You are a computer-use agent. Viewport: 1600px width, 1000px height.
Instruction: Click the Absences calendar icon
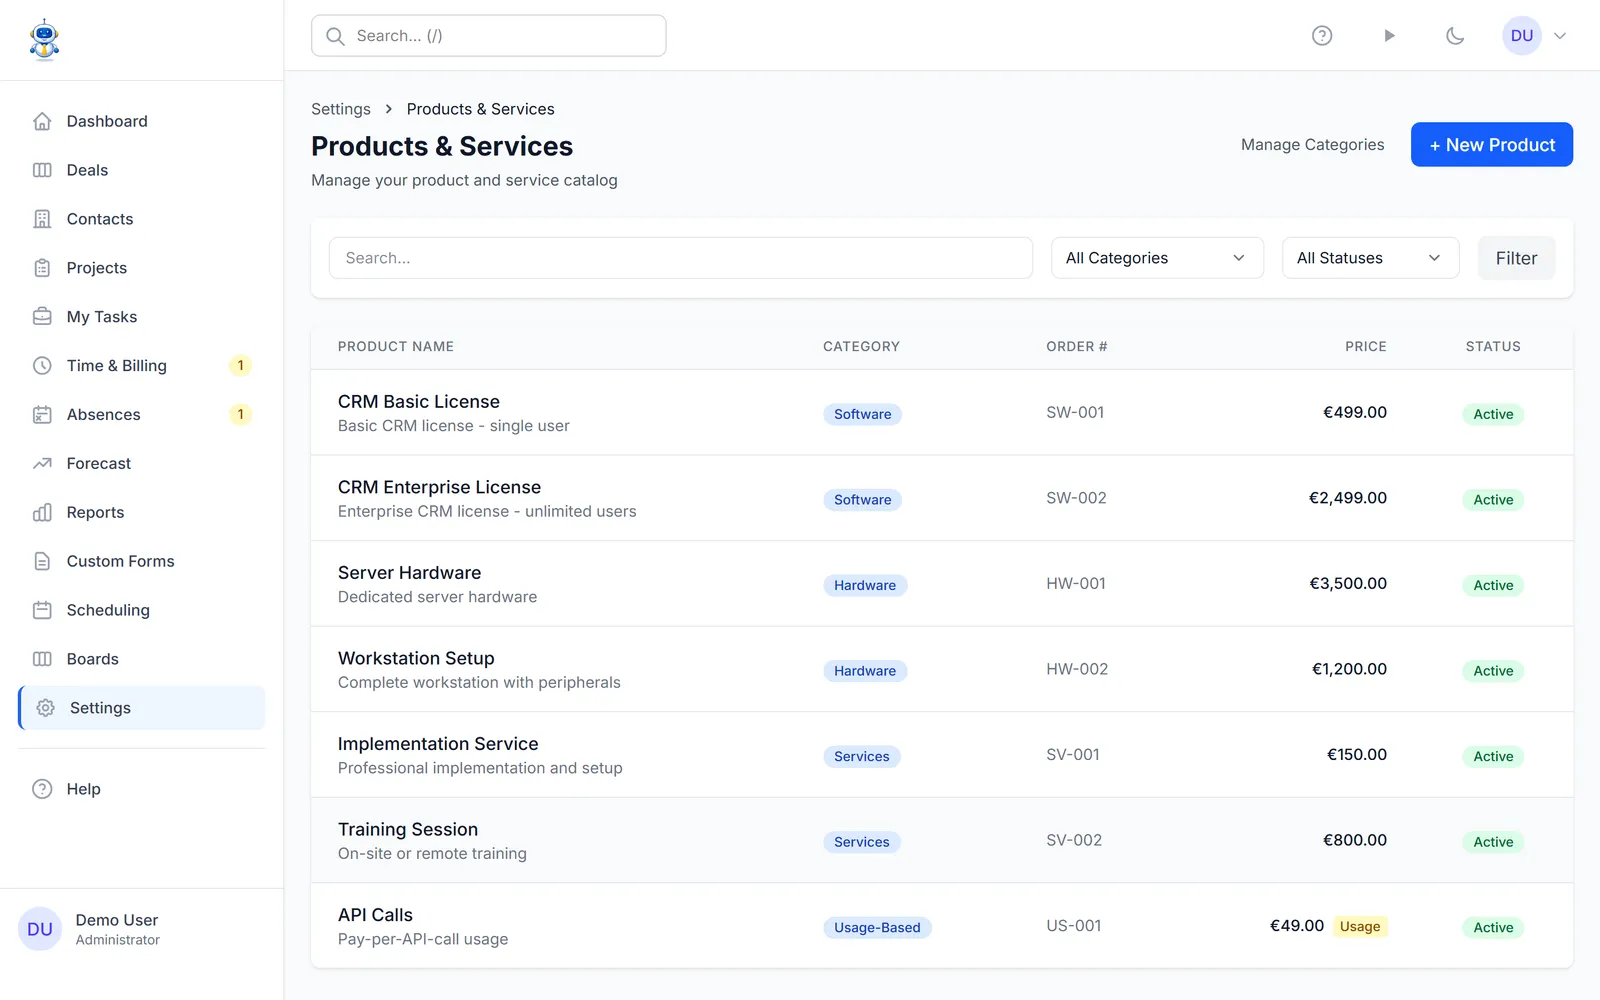pyautogui.click(x=42, y=414)
